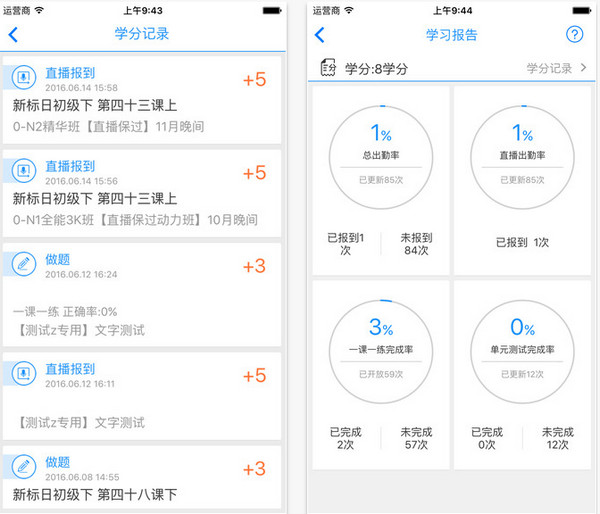Tap 未完成 12次 count

558,438
